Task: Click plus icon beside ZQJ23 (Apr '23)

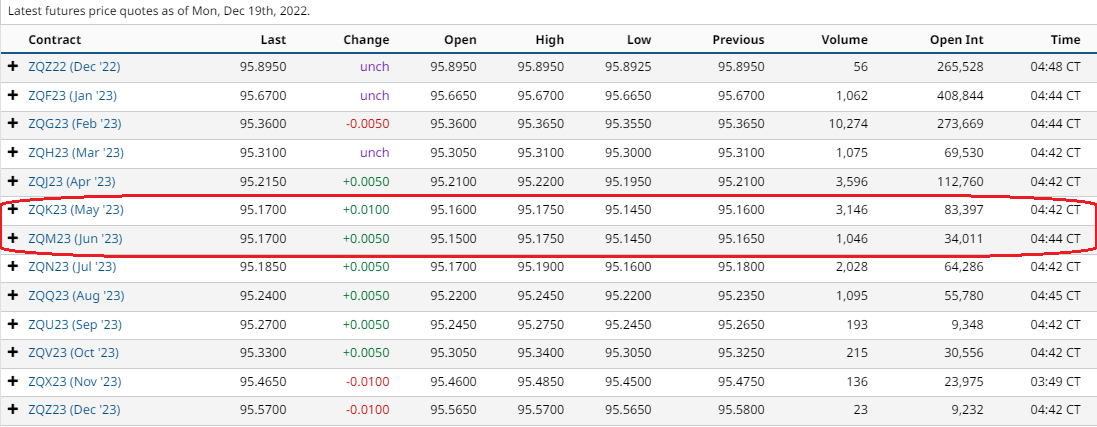Action: (13, 182)
